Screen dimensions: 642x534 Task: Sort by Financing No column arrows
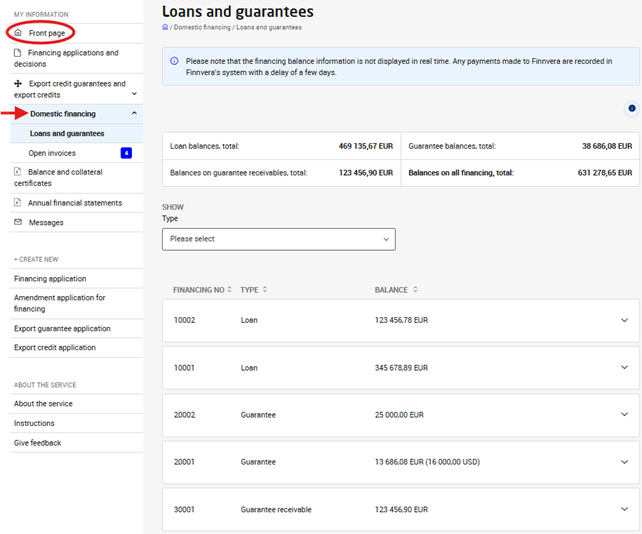tap(229, 290)
